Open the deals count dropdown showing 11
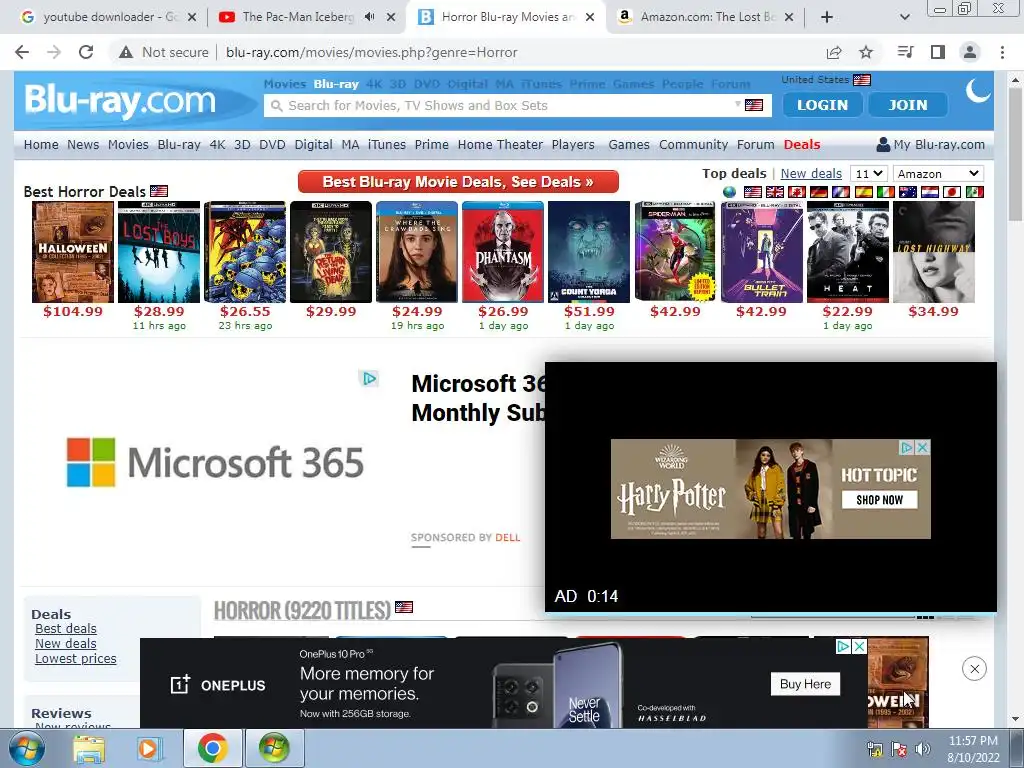This screenshot has width=1024, height=768. [x=869, y=174]
